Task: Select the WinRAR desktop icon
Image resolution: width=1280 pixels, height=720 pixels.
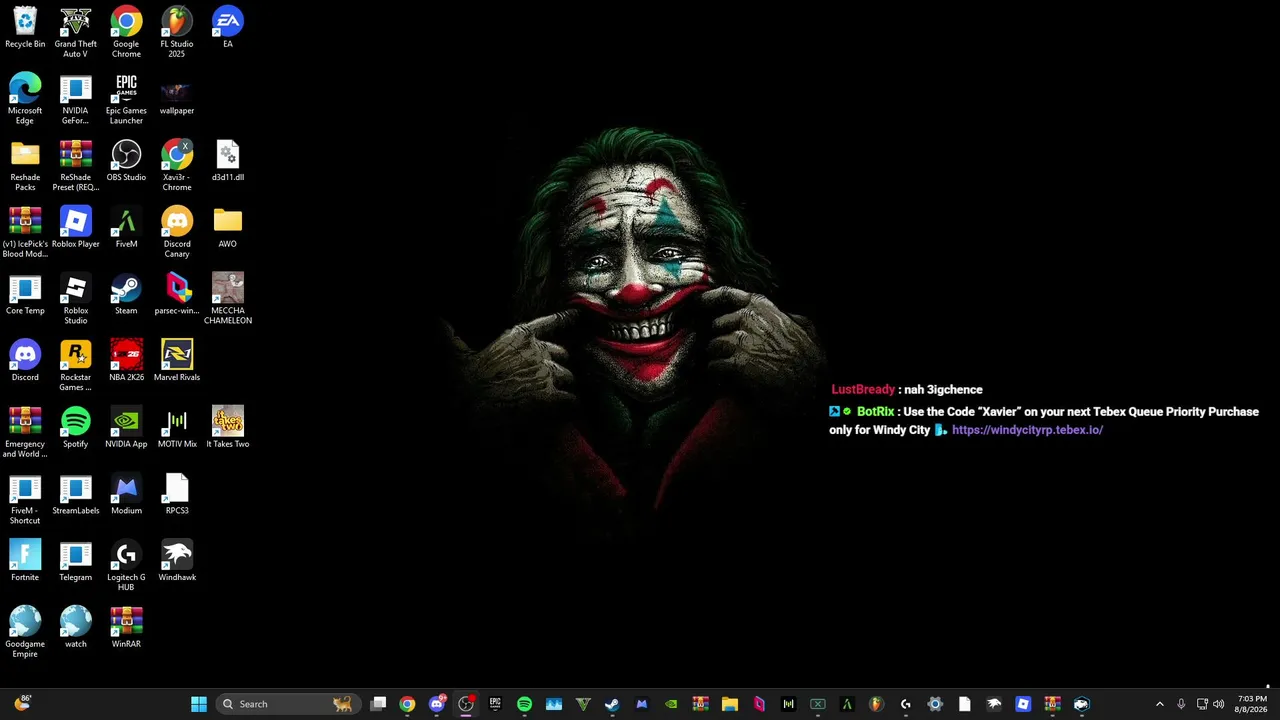Action: (x=126, y=628)
